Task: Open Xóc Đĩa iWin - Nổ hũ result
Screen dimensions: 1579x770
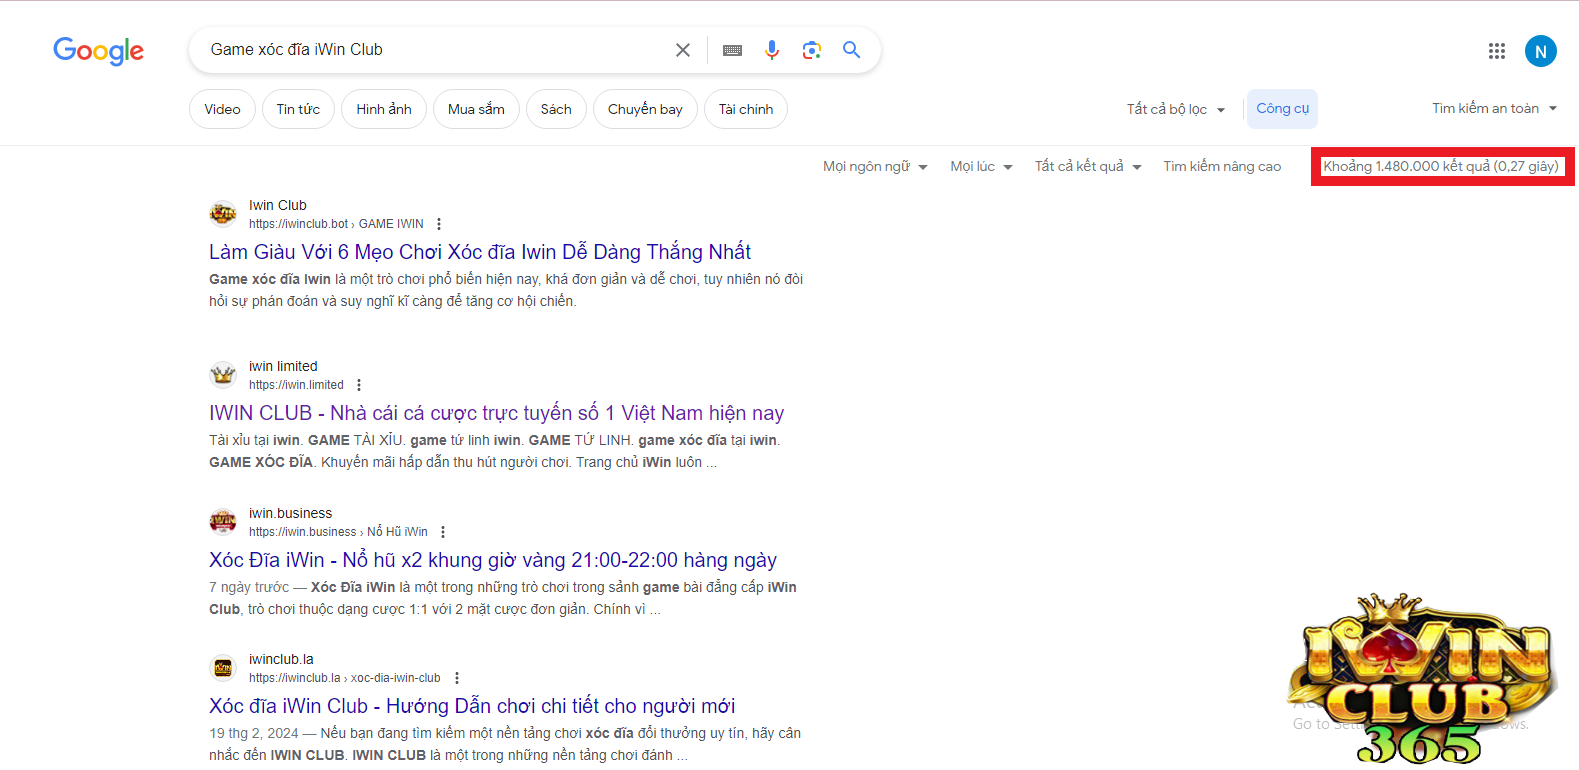Action: (x=493, y=560)
